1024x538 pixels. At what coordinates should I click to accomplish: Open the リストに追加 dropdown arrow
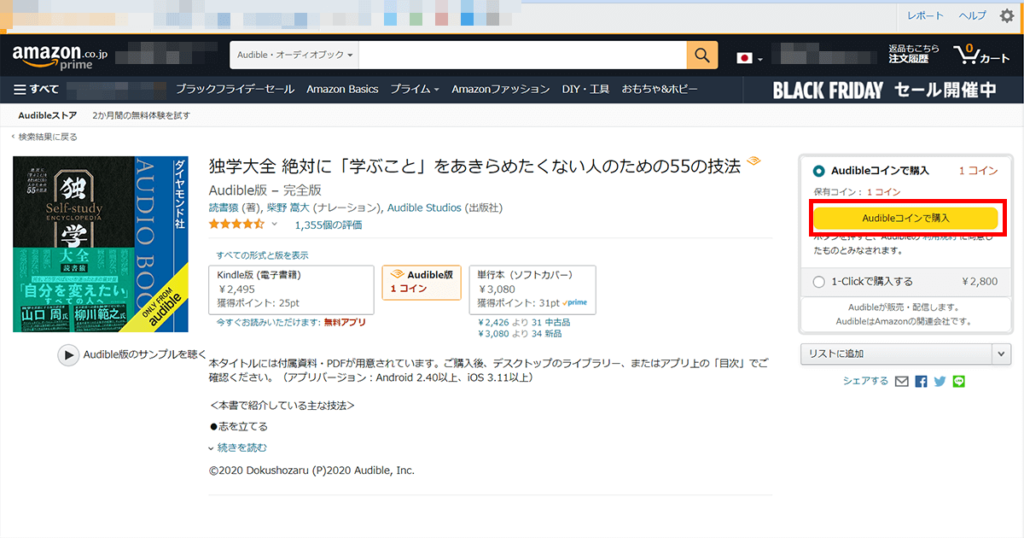click(1001, 354)
